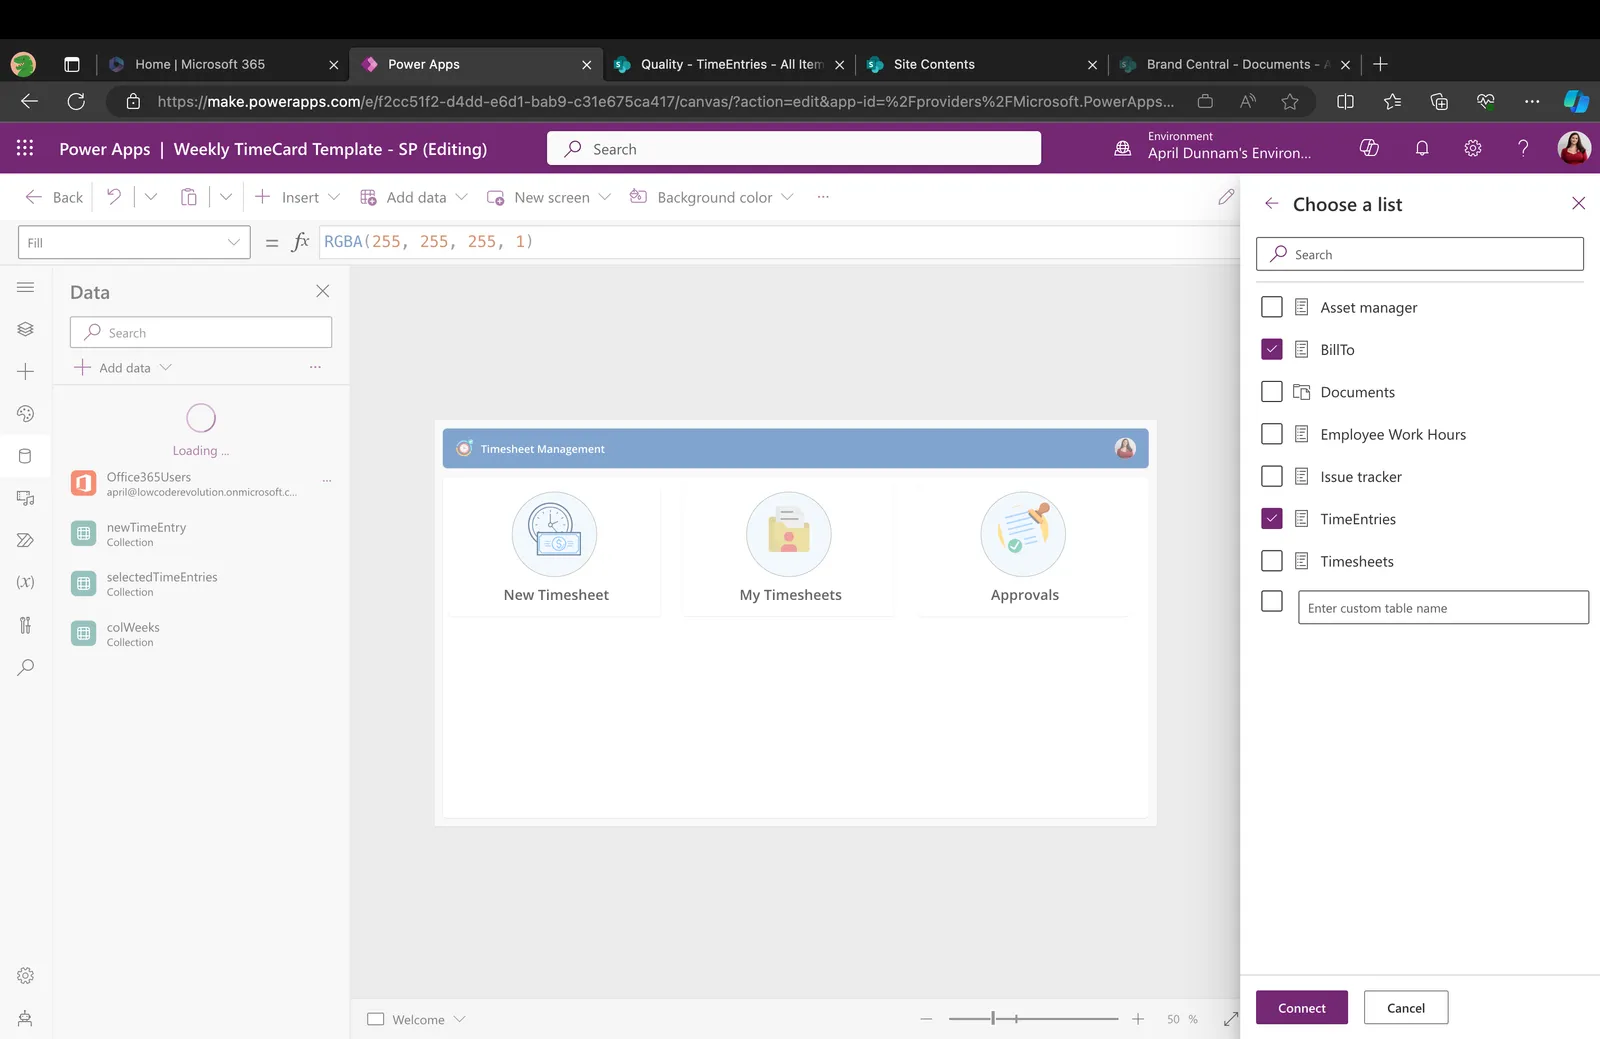Expand the Insert dropdown chevron
This screenshot has width=1600, height=1039.
pyautogui.click(x=334, y=197)
